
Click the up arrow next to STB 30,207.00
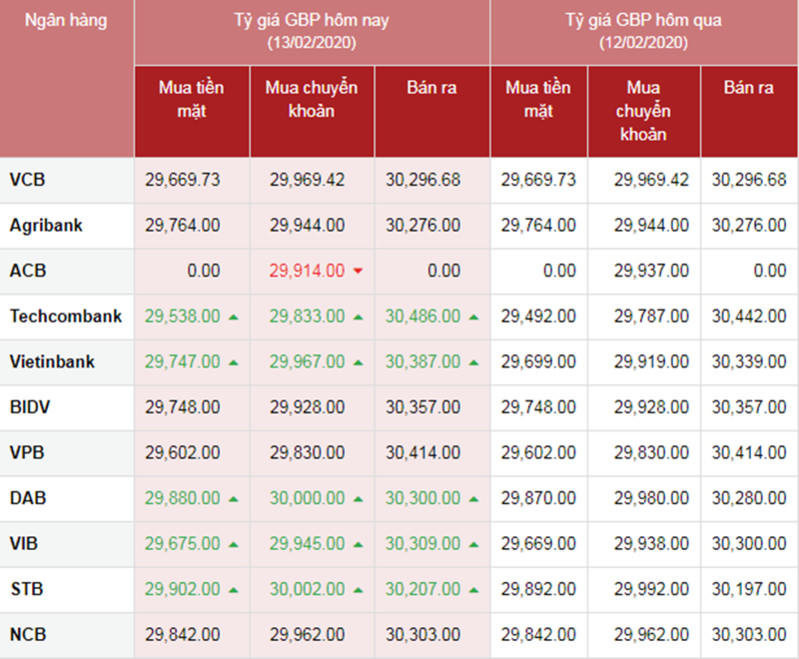(474, 590)
